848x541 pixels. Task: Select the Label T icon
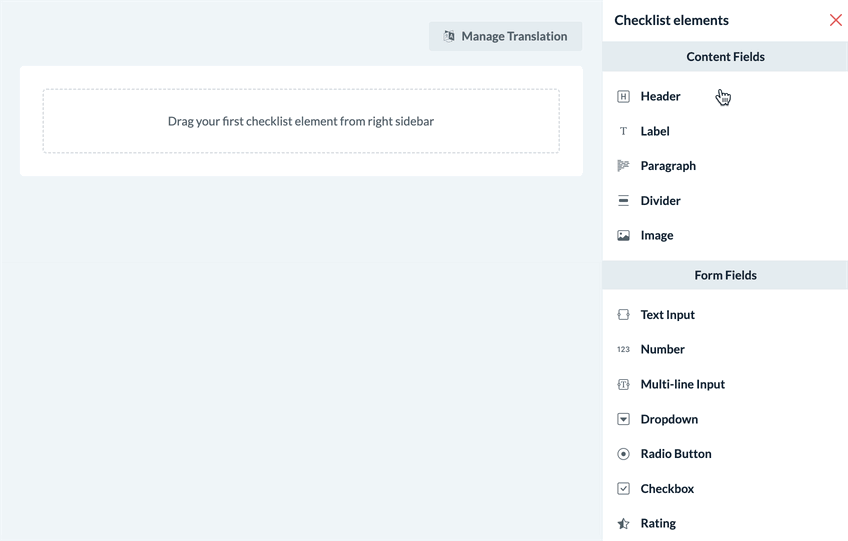623,131
